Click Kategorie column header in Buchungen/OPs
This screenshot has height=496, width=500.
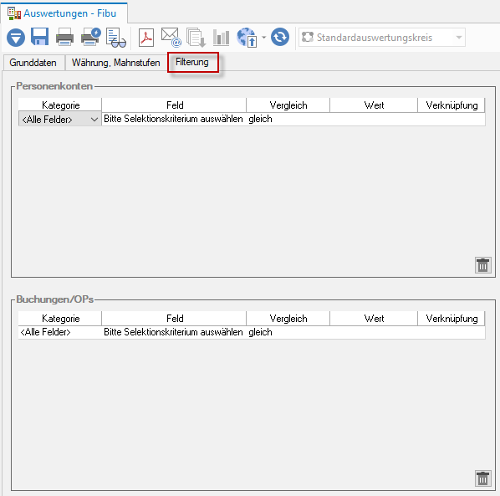point(60,319)
